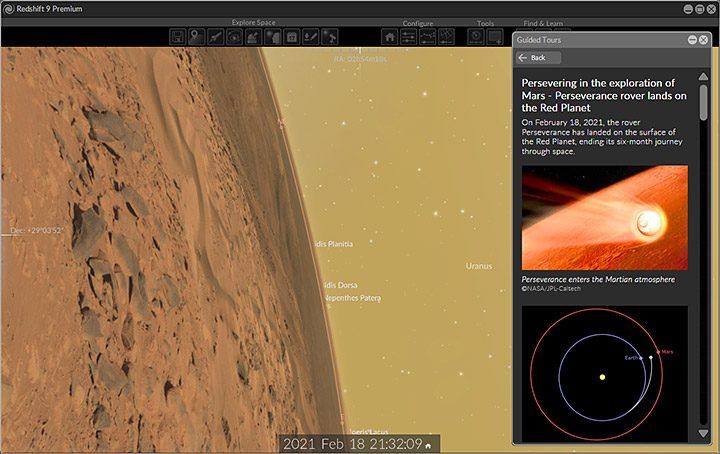Open the location pin icon in Explore Space
Screen dimensions: 720x454
click(196, 37)
